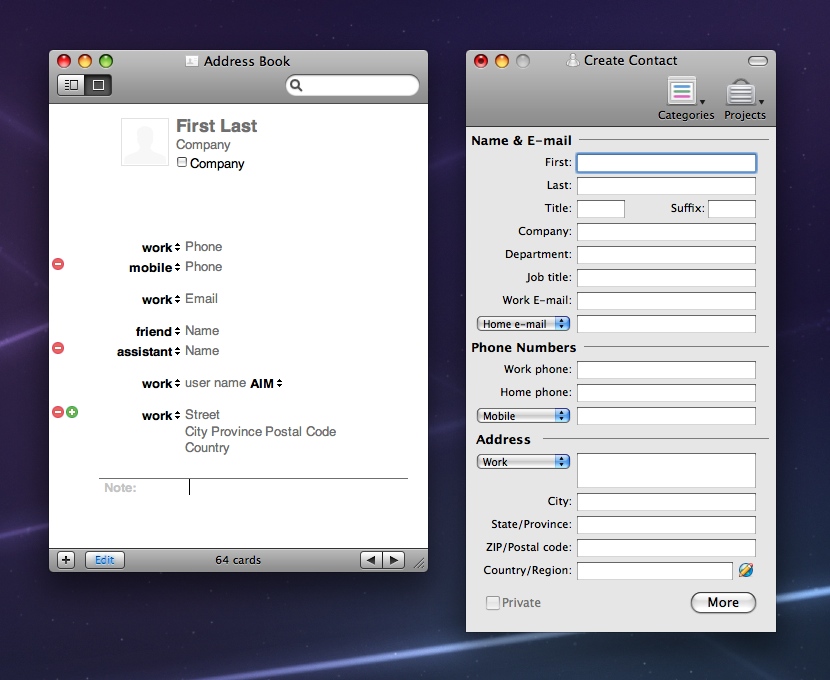Viewport: 830px width, 680px height.
Task: Enable the Company checkbox
Action: point(182,162)
